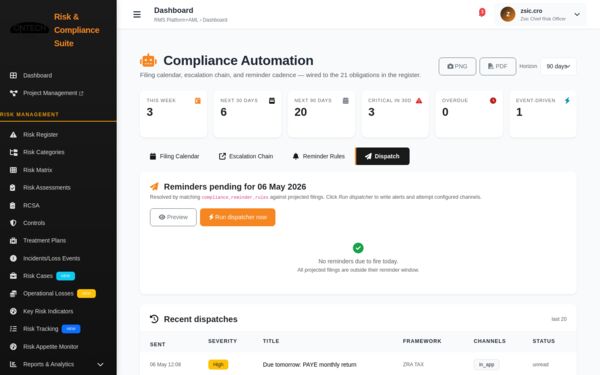Click the Risk Appetite Monitor icon

[x=13, y=347]
